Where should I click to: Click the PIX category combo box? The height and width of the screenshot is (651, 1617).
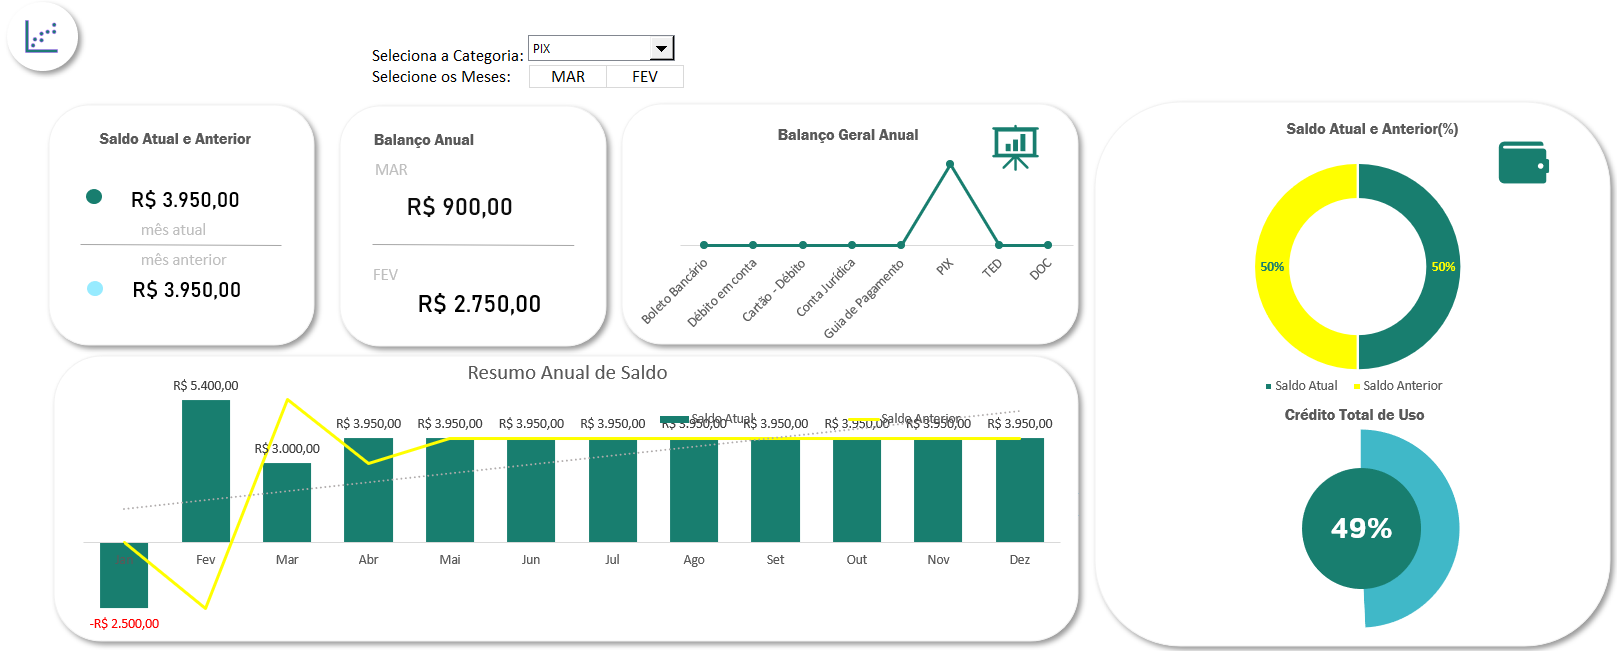589,48
